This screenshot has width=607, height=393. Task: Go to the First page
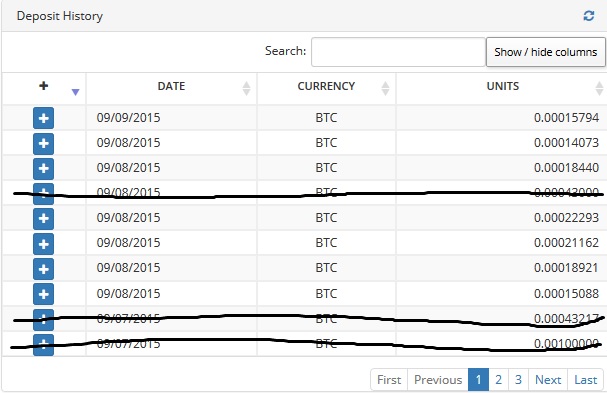(x=389, y=380)
